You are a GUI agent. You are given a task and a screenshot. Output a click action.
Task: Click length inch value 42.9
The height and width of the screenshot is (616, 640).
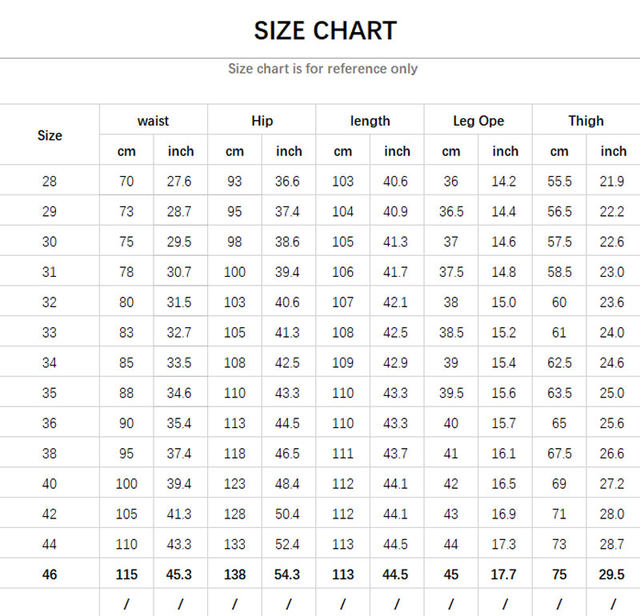point(397,363)
